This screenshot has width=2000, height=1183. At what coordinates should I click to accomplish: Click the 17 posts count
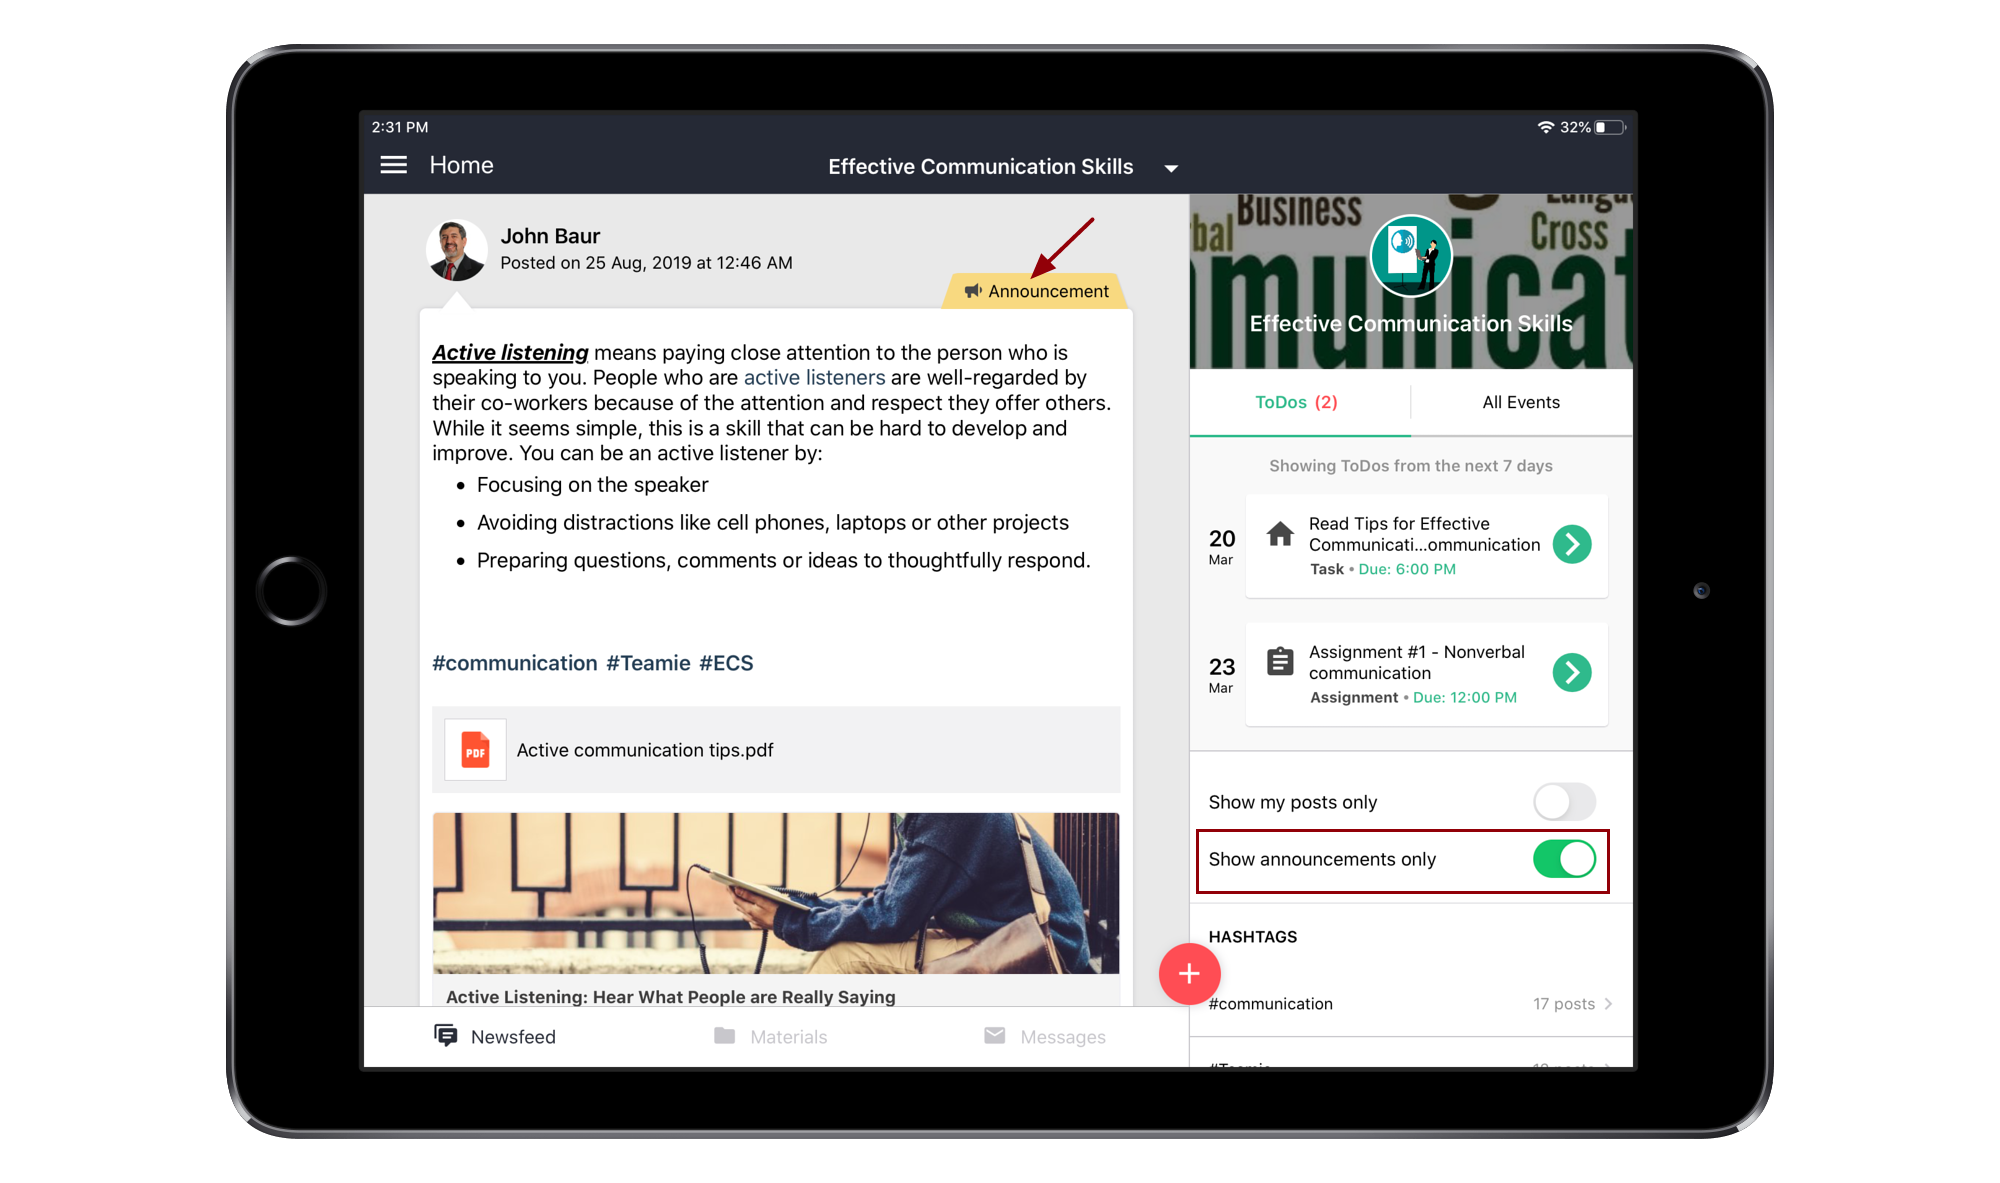coord(1564,1004)
